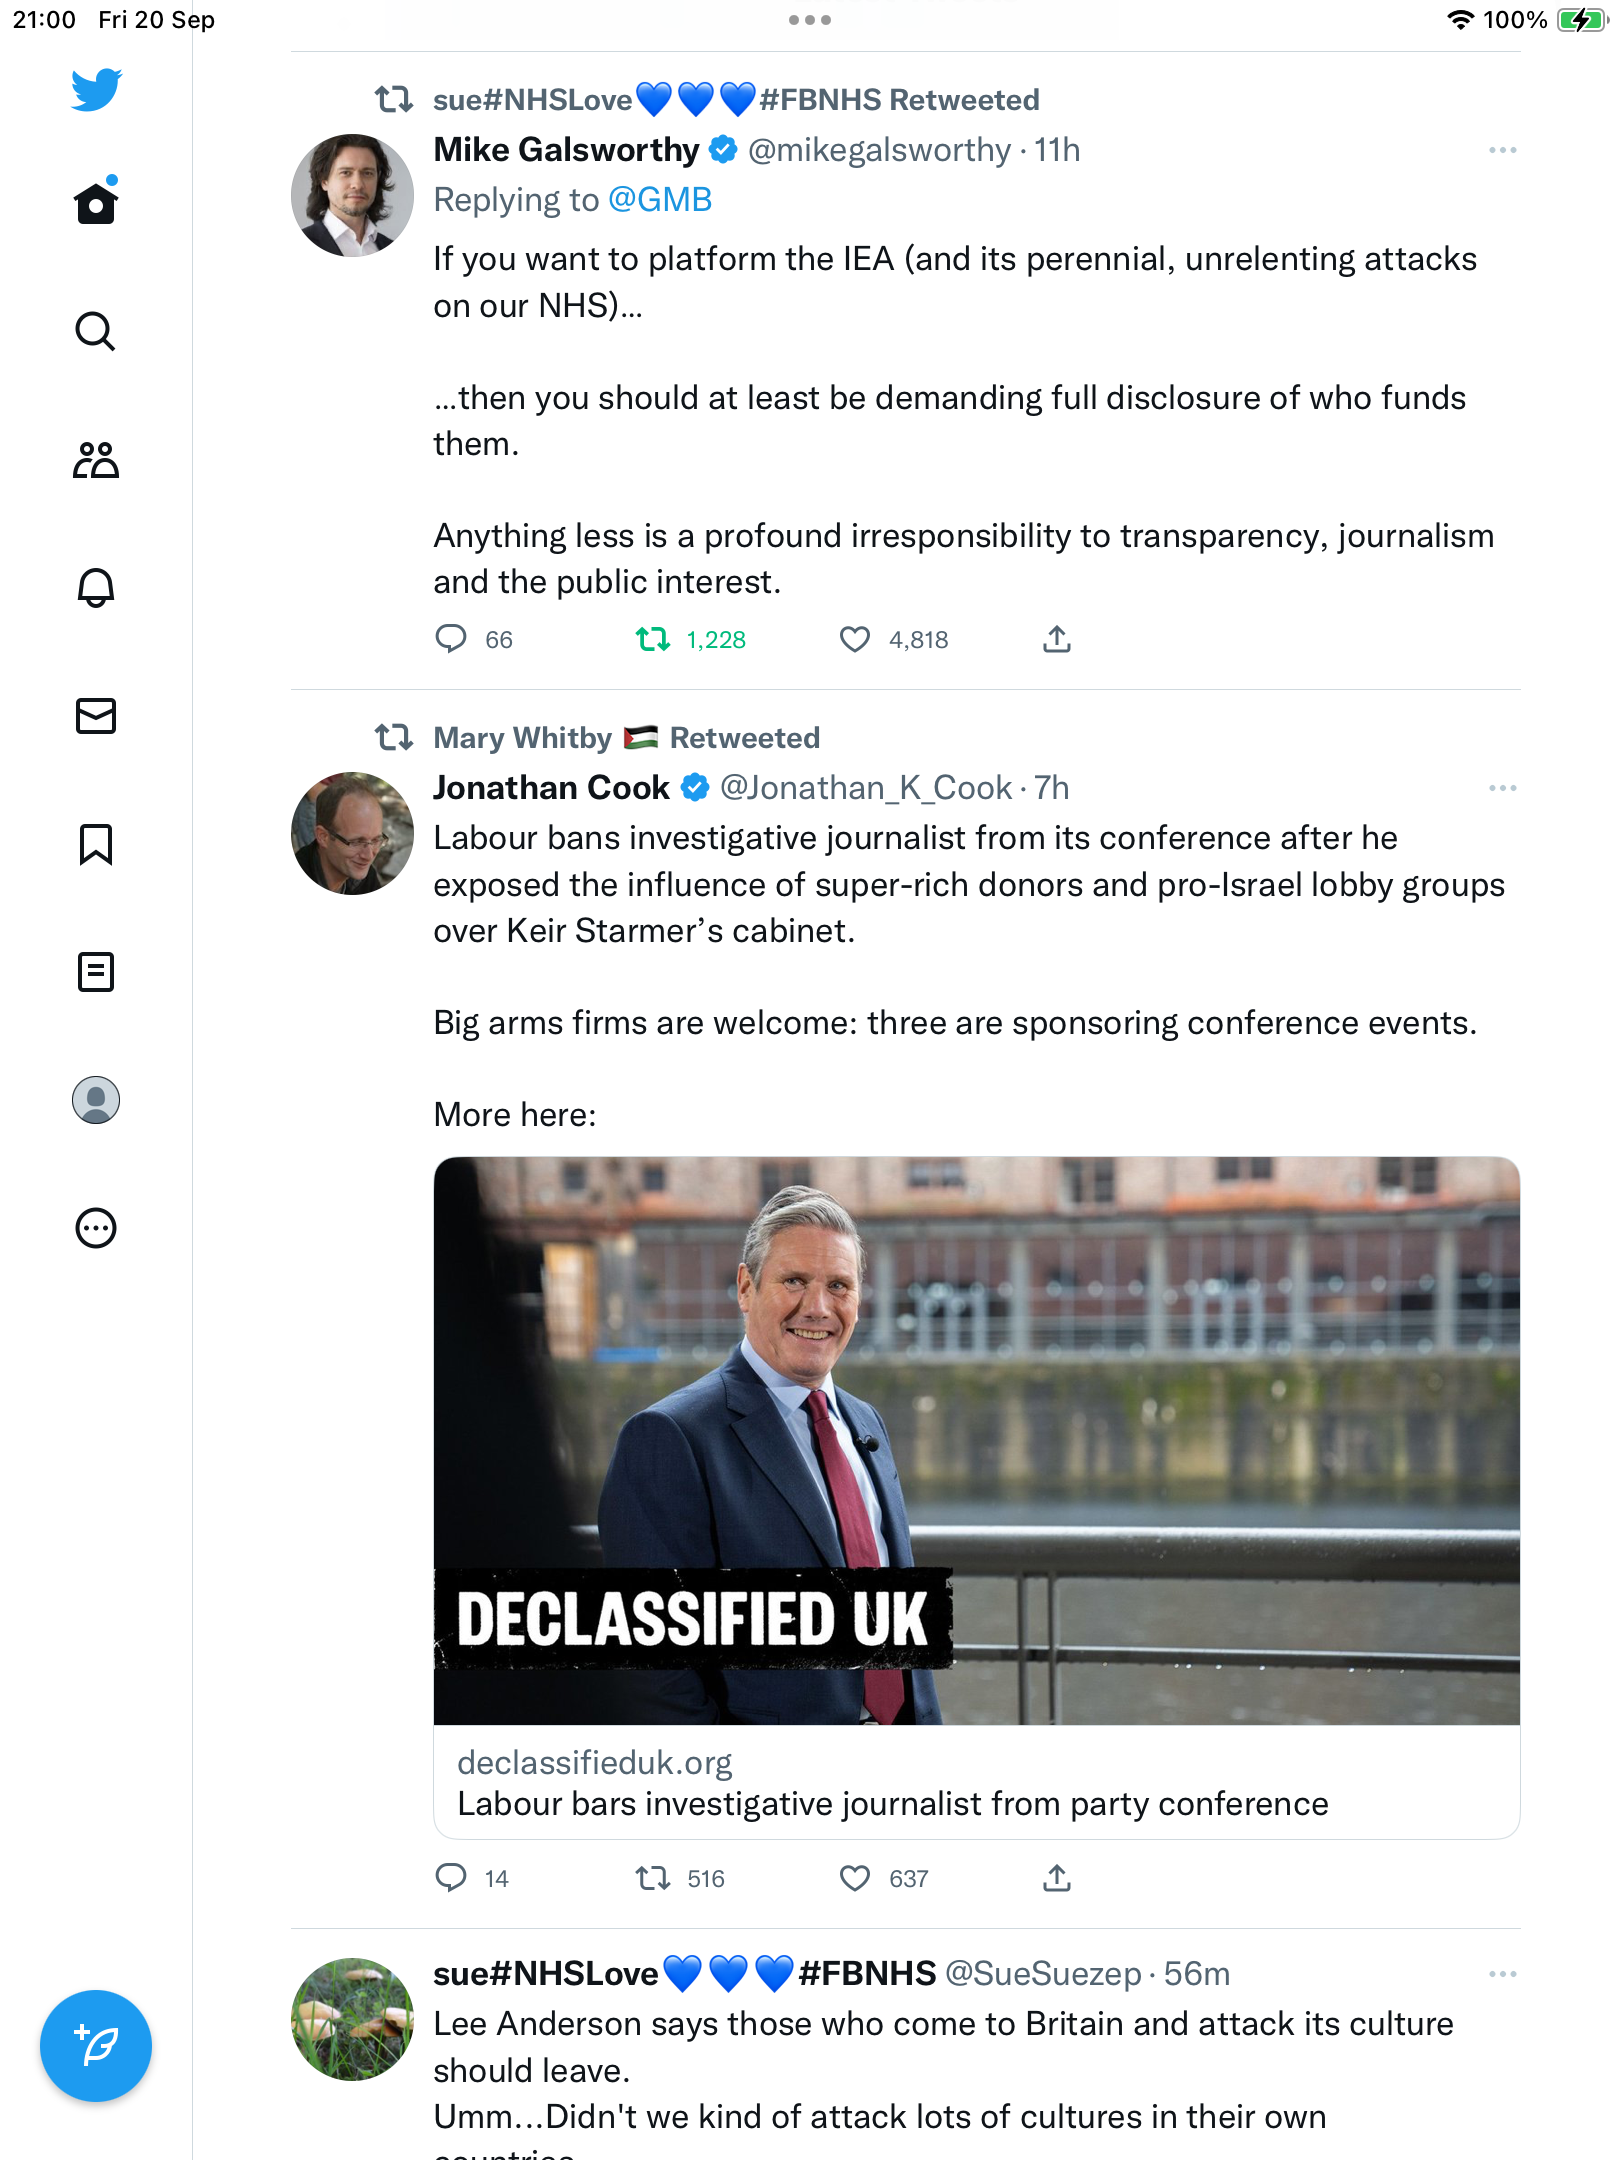1620x2160 pixels.
Task: Open the Home feed icon
Action: pyautogui.click(x=96, y=203)
